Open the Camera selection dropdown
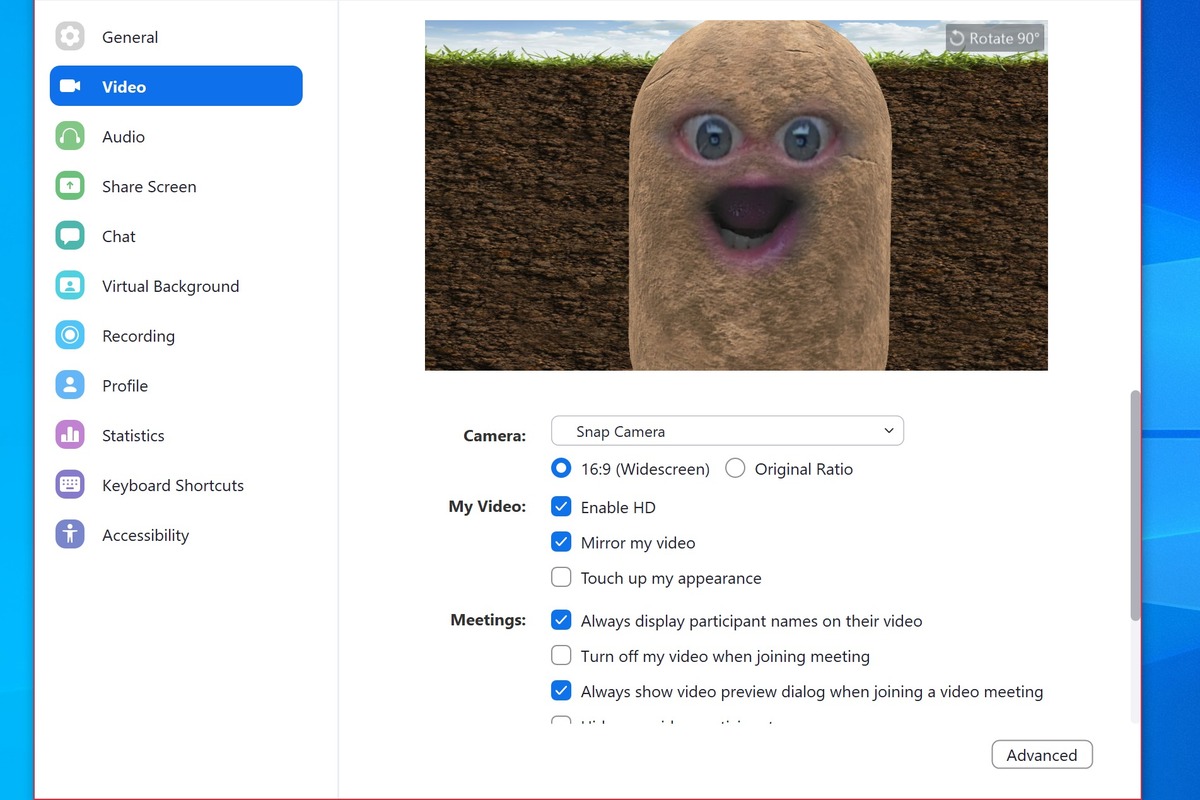1200x800 pixels. tap(727, 431)
